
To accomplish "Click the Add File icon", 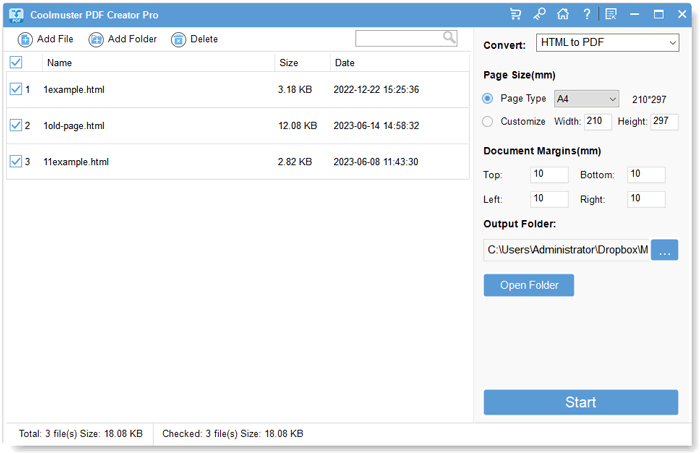I will point(25,40).
